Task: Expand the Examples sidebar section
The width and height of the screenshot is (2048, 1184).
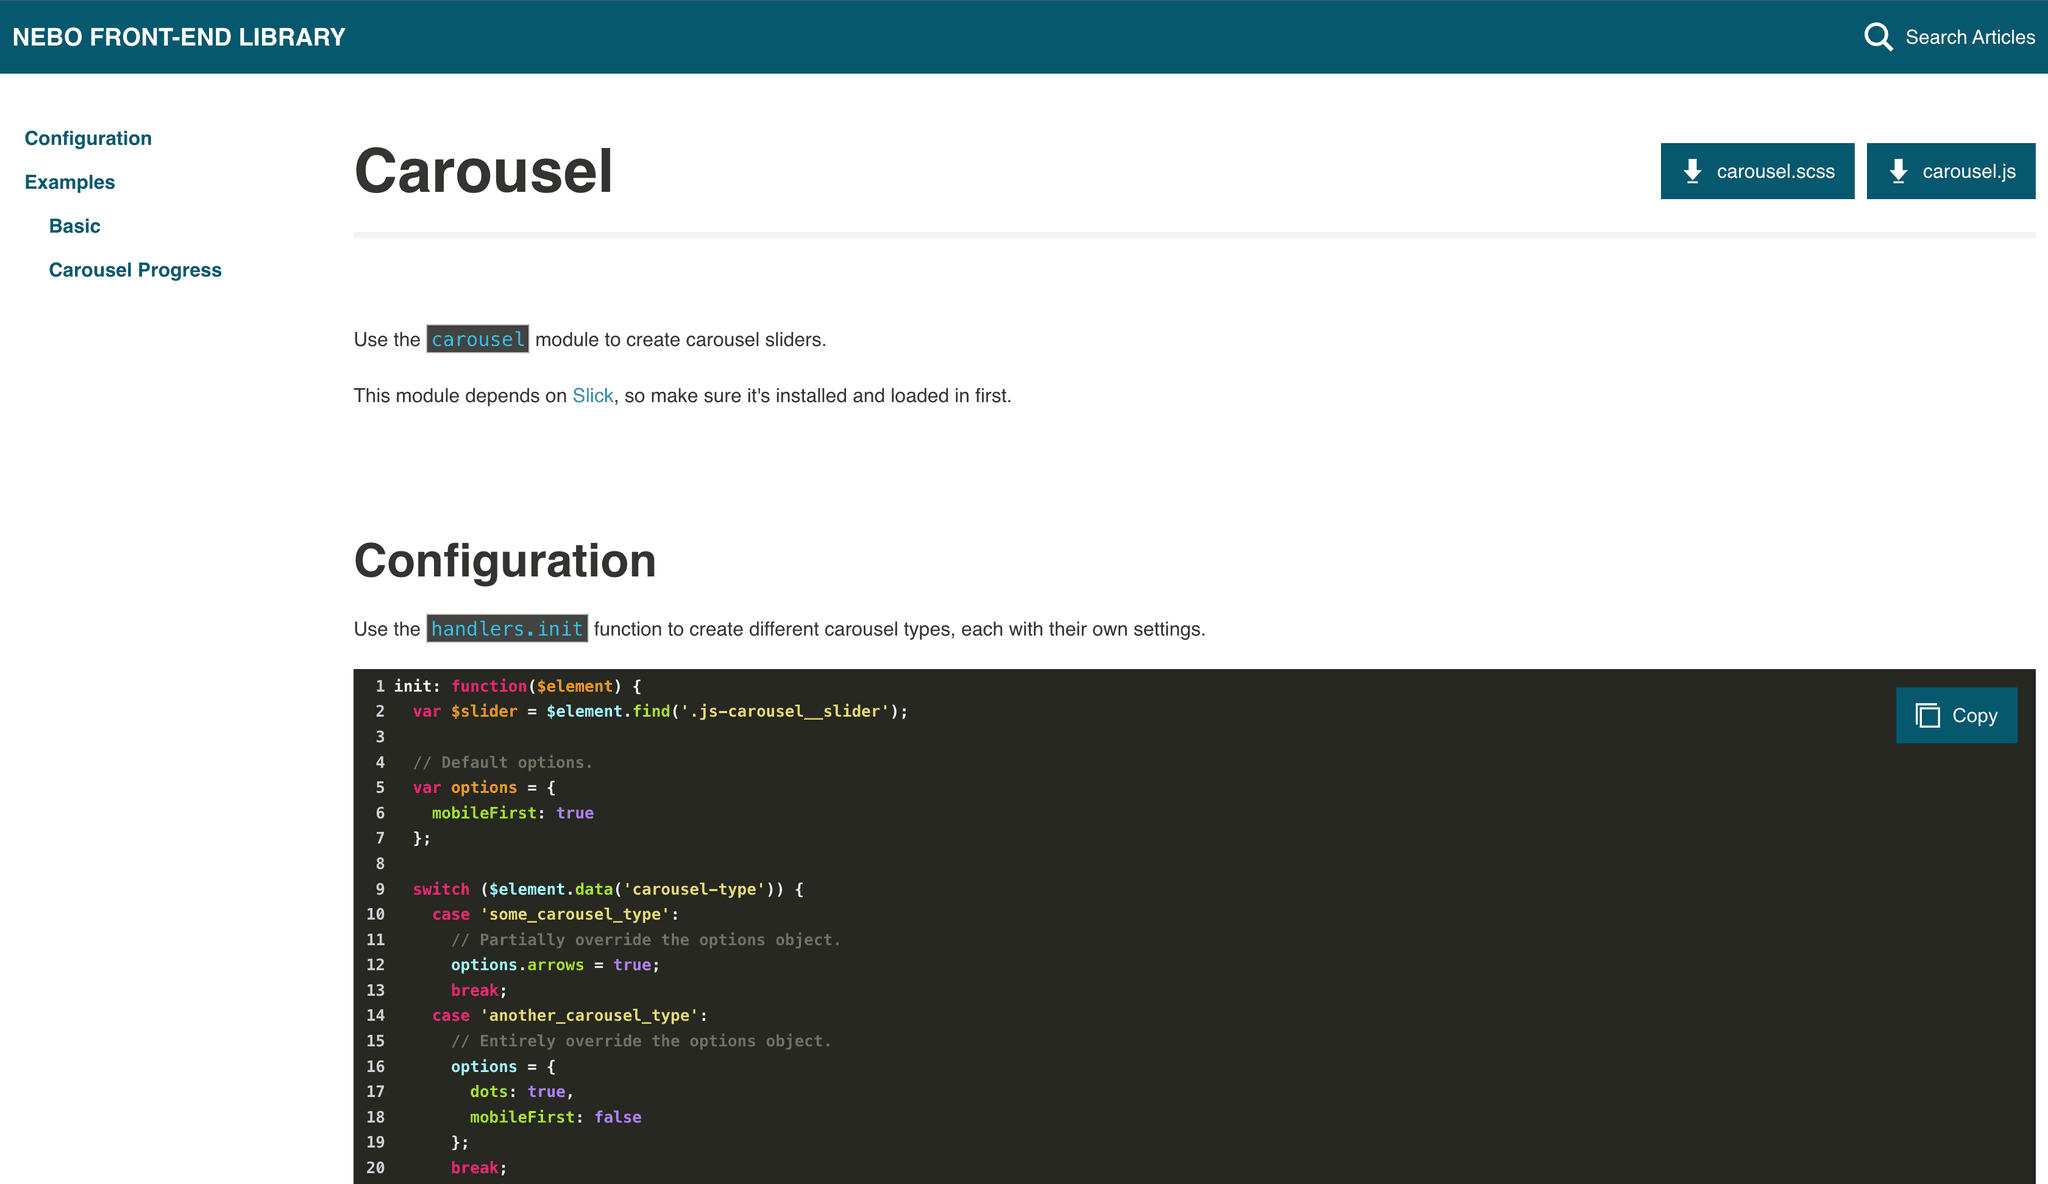Action: click(69, 180)
